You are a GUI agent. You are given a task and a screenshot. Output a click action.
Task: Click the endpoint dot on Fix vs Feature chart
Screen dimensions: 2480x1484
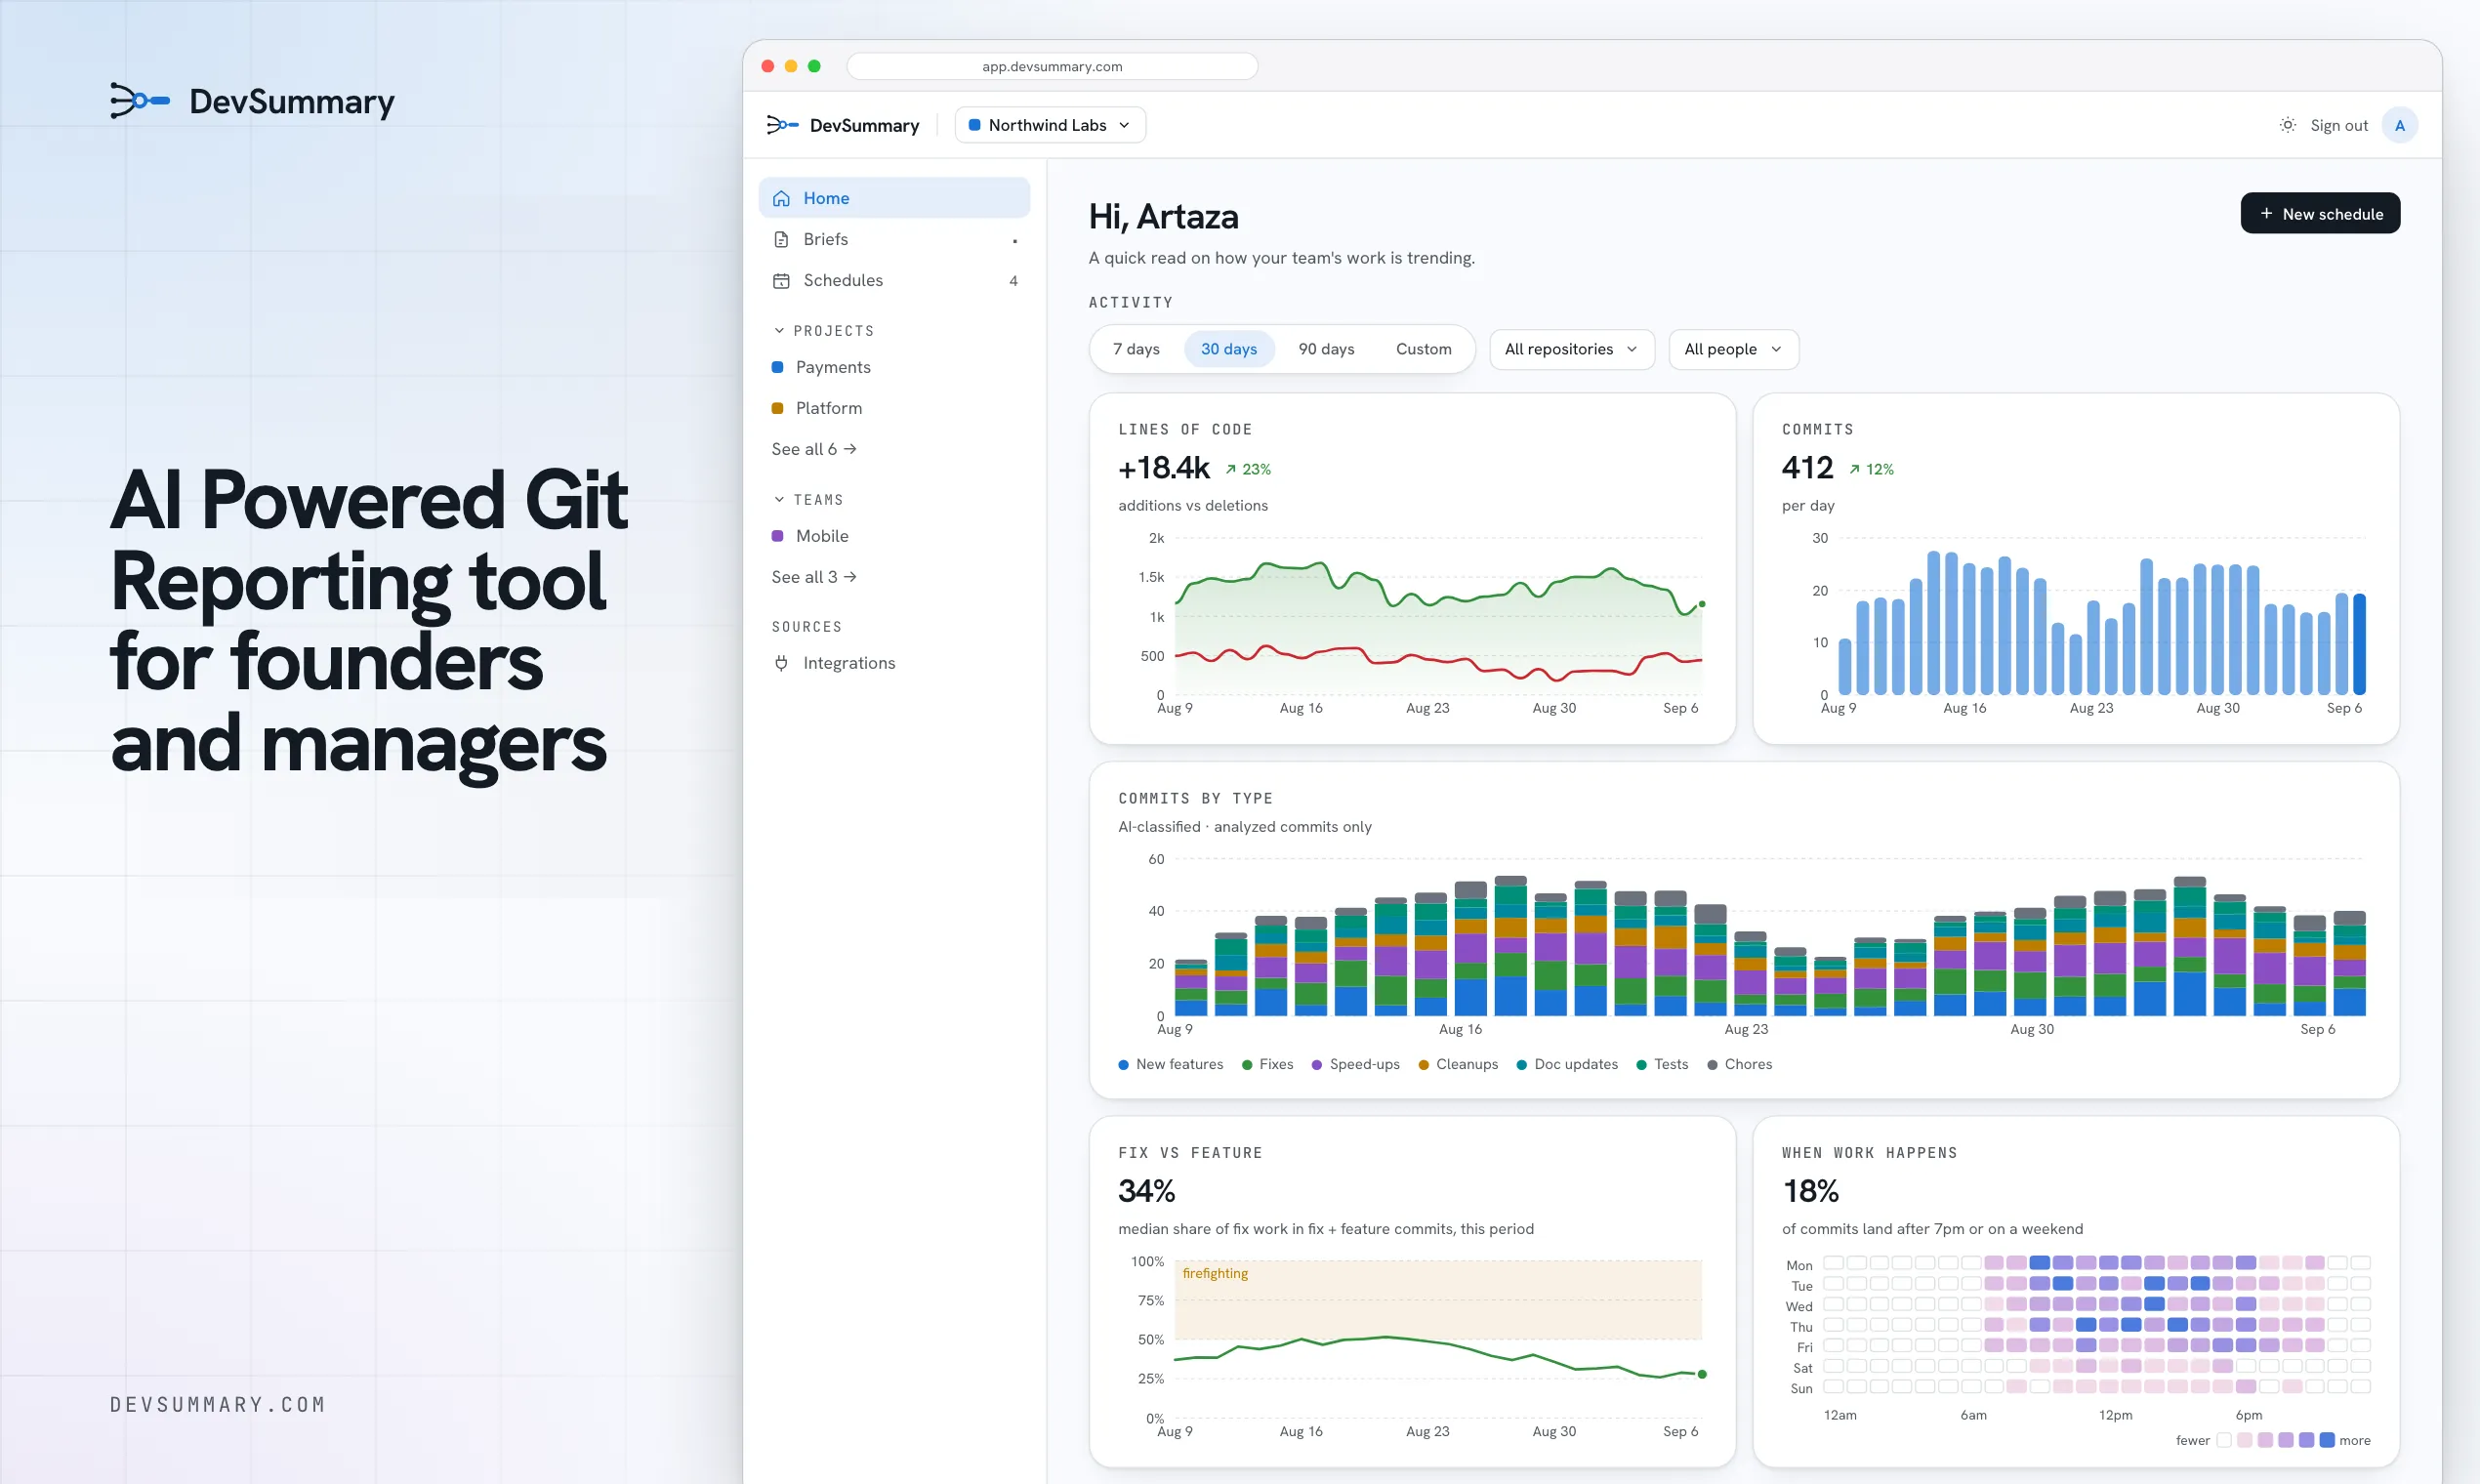click(1702, 1374)
